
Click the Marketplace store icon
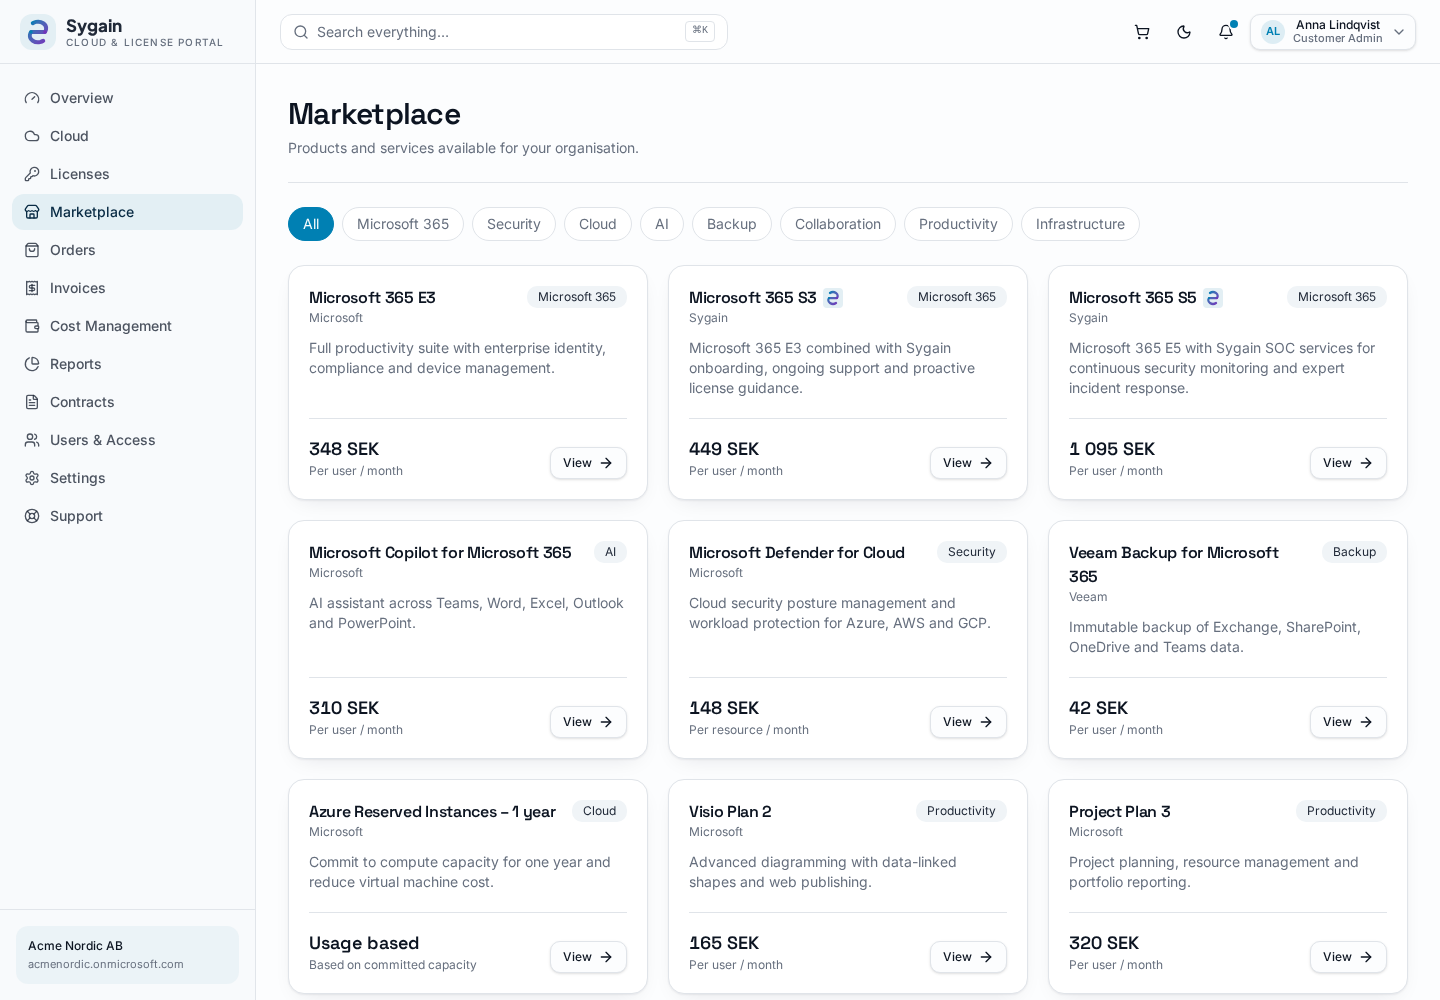pos(32,212)
